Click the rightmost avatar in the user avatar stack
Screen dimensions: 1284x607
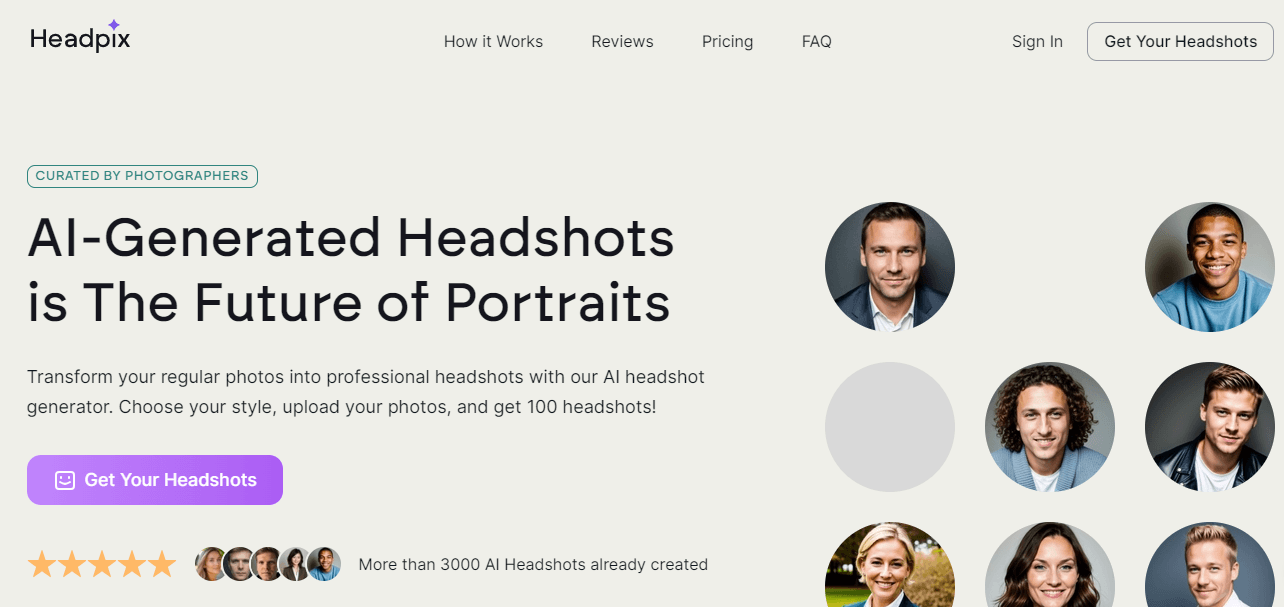point(324,564)
